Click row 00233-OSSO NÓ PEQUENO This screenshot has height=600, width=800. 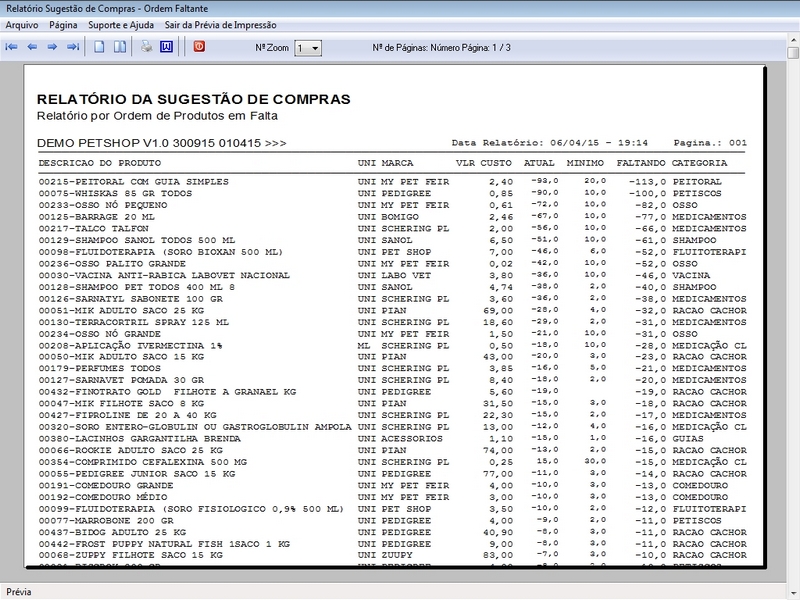pos(392,205)
